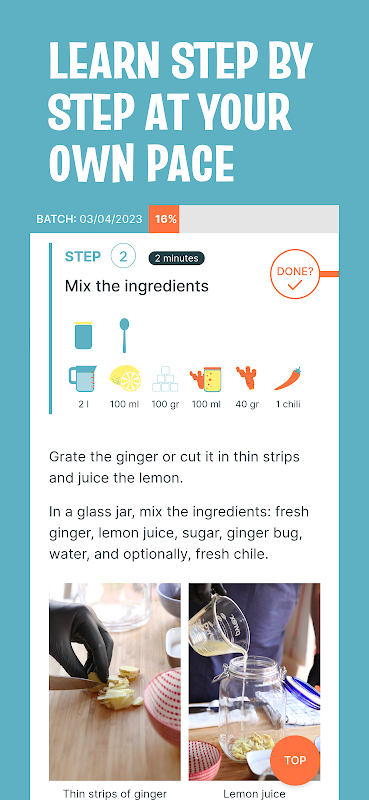Tap the sugar cubes 100 gr icon
Viewport: 369px width, 800px height.
164,379
